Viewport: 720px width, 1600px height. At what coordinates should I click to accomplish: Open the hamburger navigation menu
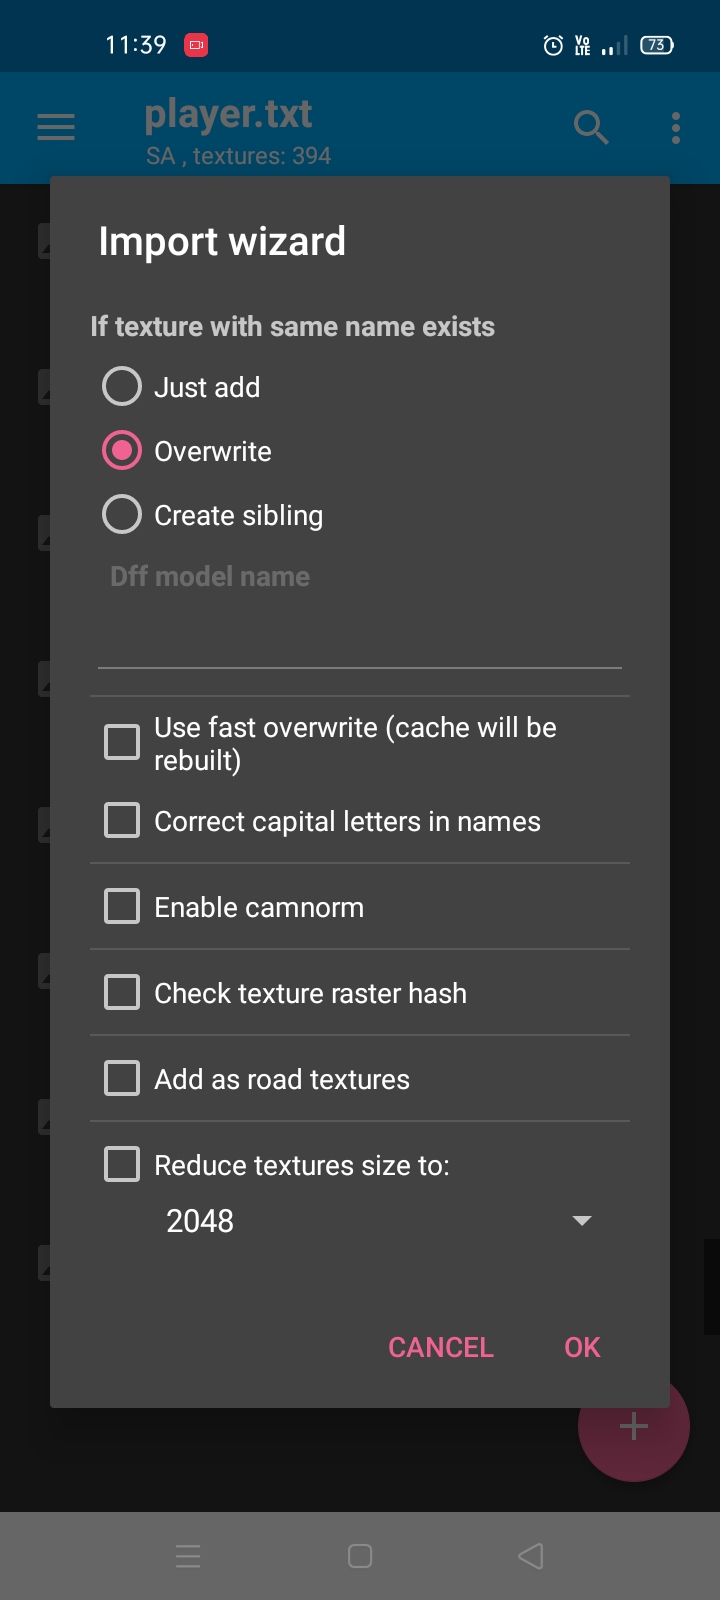(56, 127)
